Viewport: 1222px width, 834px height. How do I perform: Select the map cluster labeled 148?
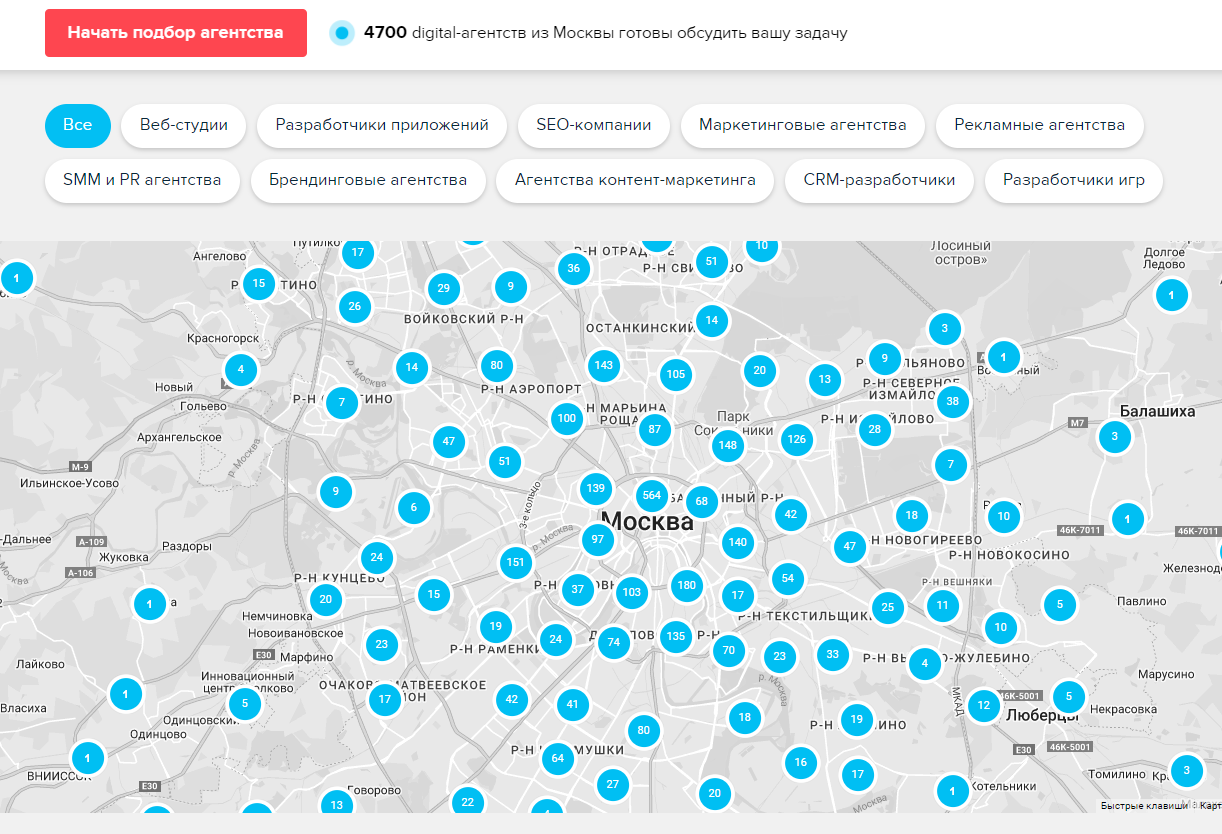(x=728, y=445)
